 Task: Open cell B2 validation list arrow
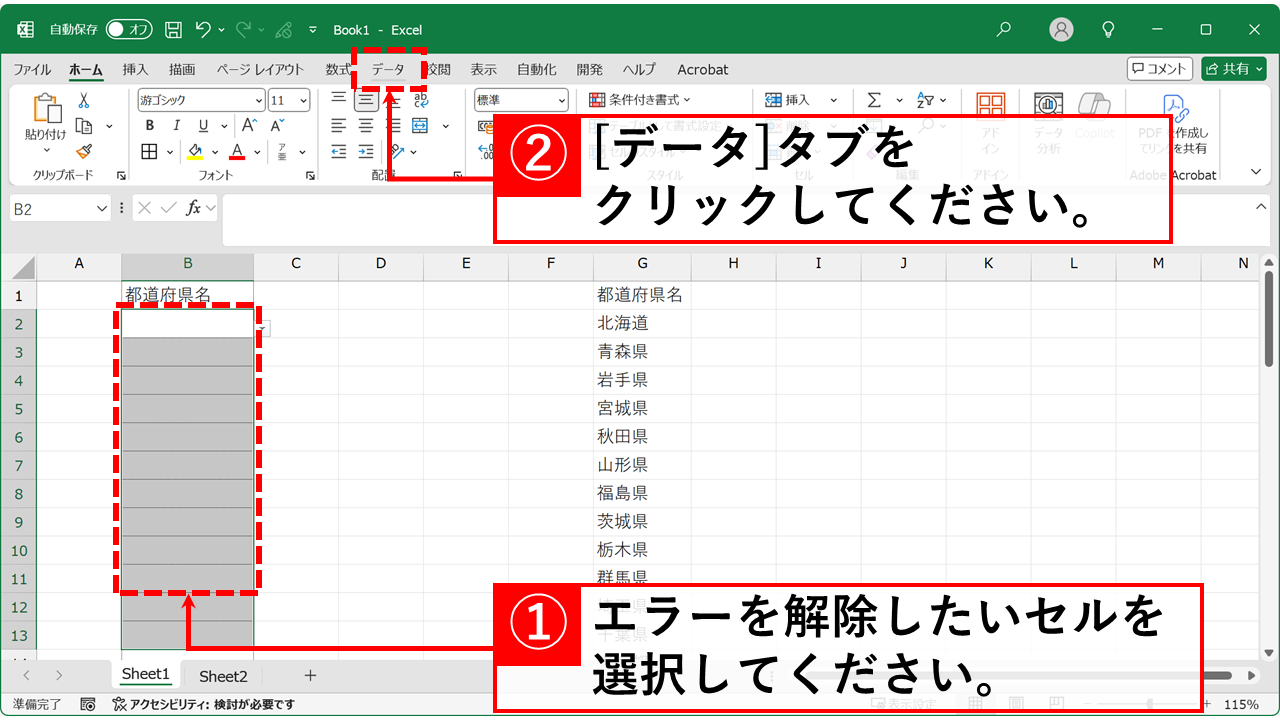point(262,328)
